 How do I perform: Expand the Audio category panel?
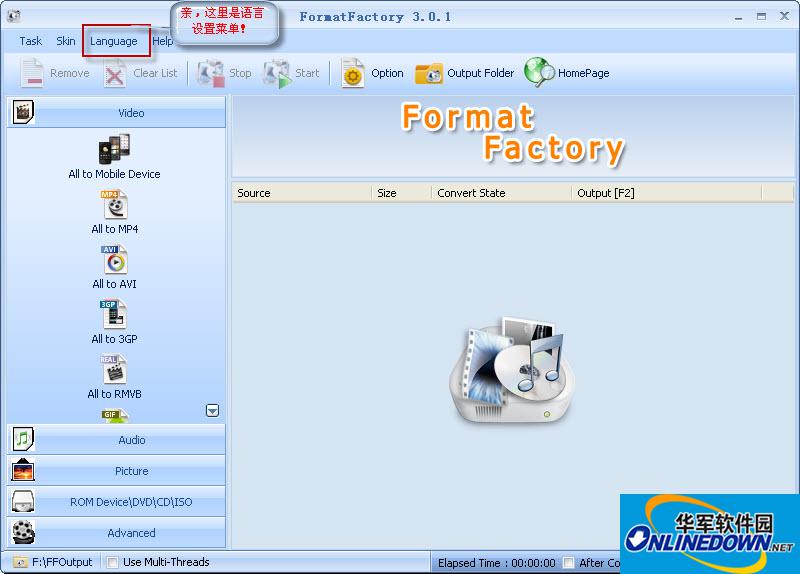(x=116, y=439)
